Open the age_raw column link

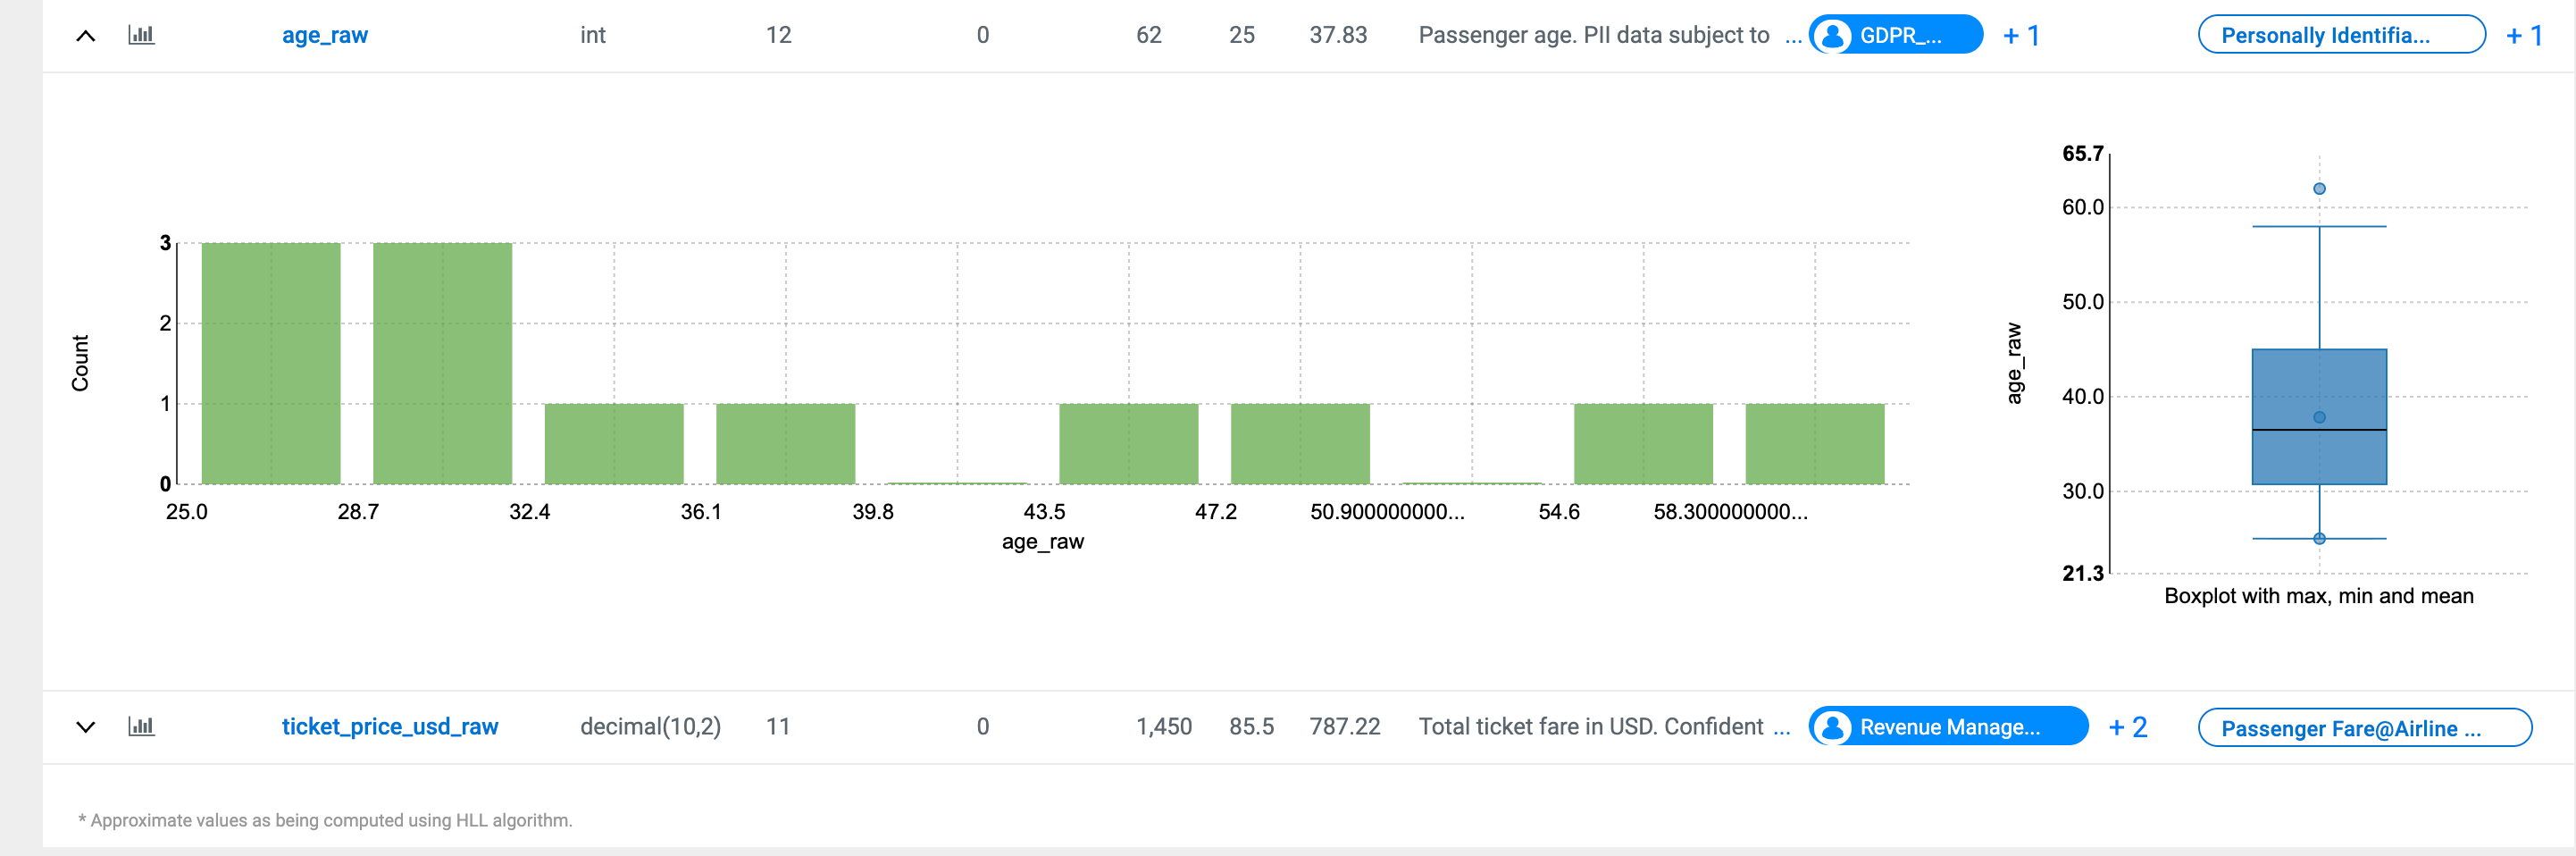point(324,35)
